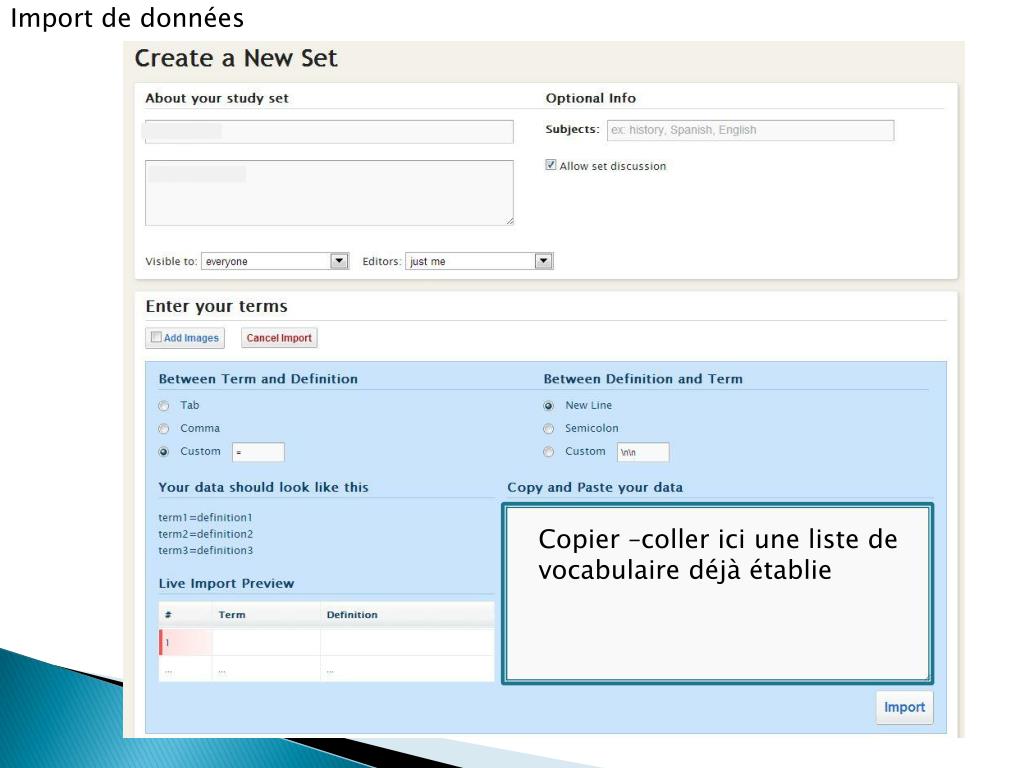Click the # column header in preview

(x=168, y=615)
